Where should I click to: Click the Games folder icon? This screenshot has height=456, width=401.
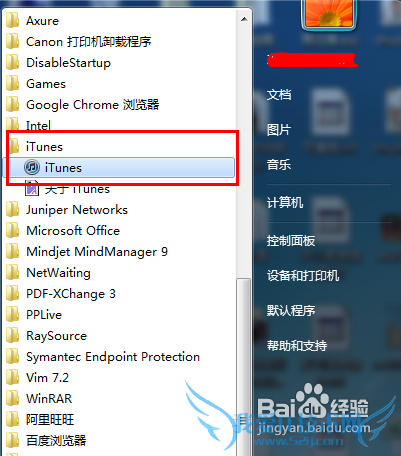[13, 84]
